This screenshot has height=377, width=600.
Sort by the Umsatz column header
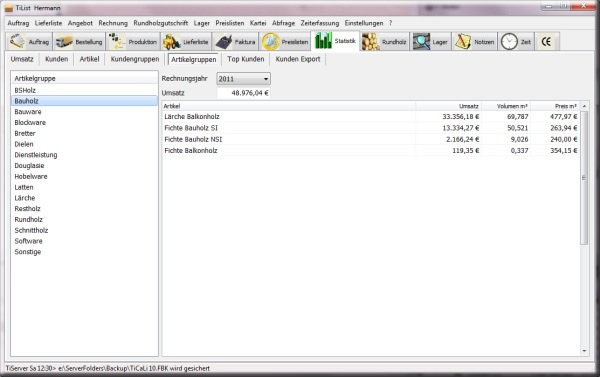[448, 106]
